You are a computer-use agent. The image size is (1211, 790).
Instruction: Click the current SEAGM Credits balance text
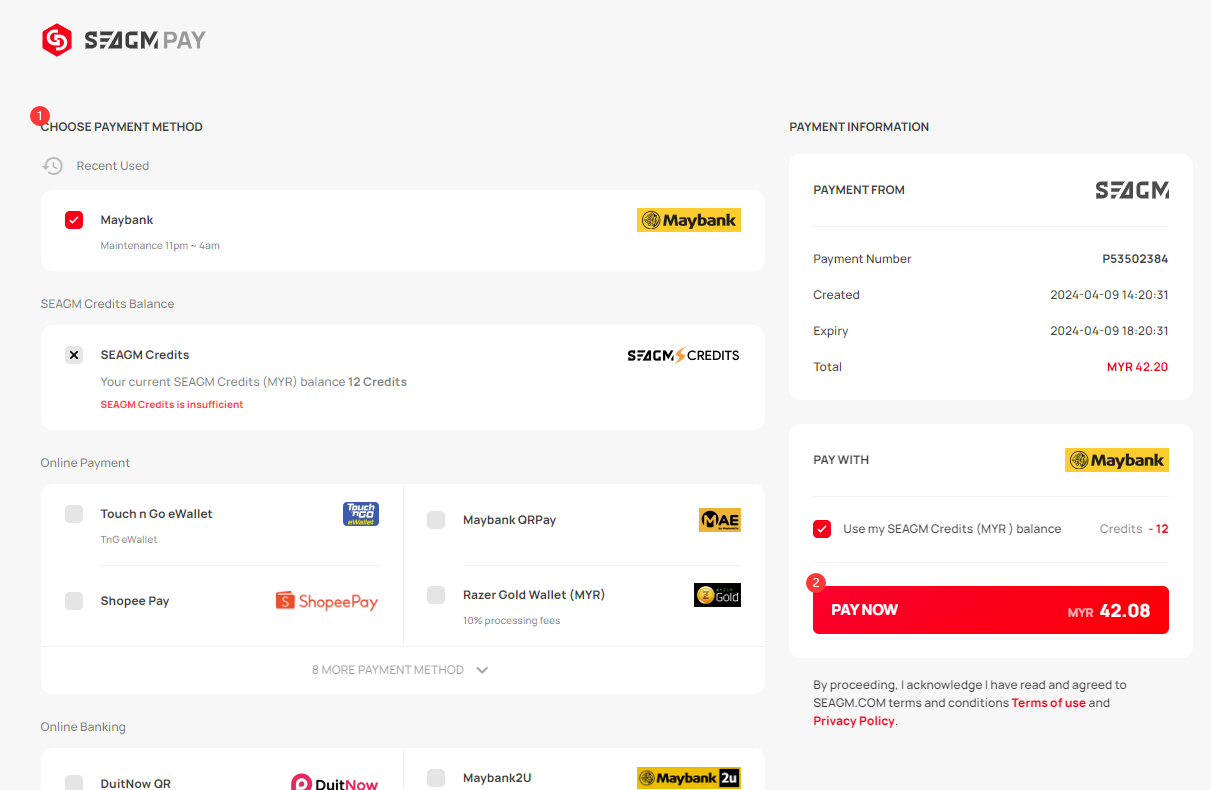pos(254,382)
